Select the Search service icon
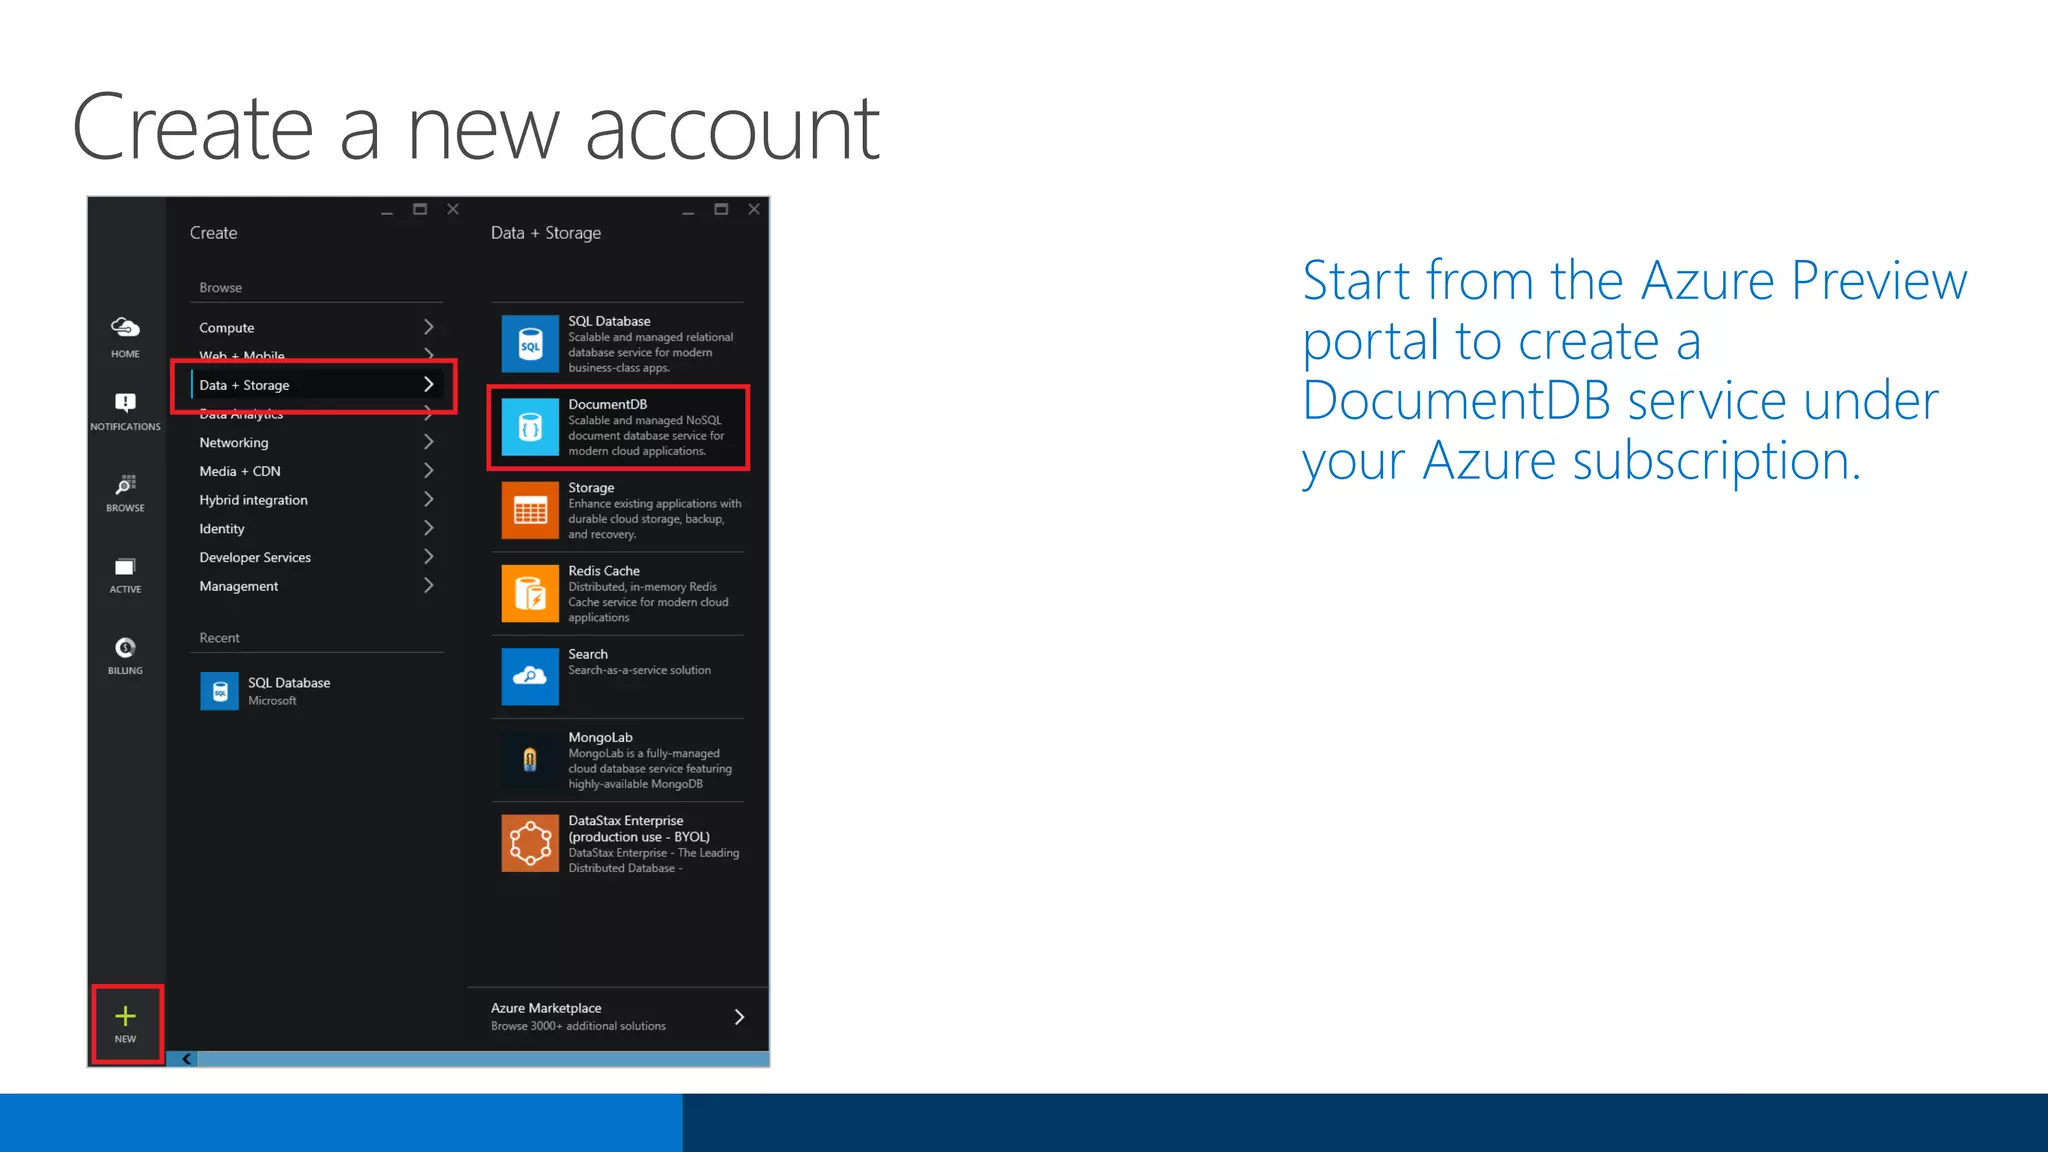Viewport: 2048px width, 1152px height. pos(530,676)
